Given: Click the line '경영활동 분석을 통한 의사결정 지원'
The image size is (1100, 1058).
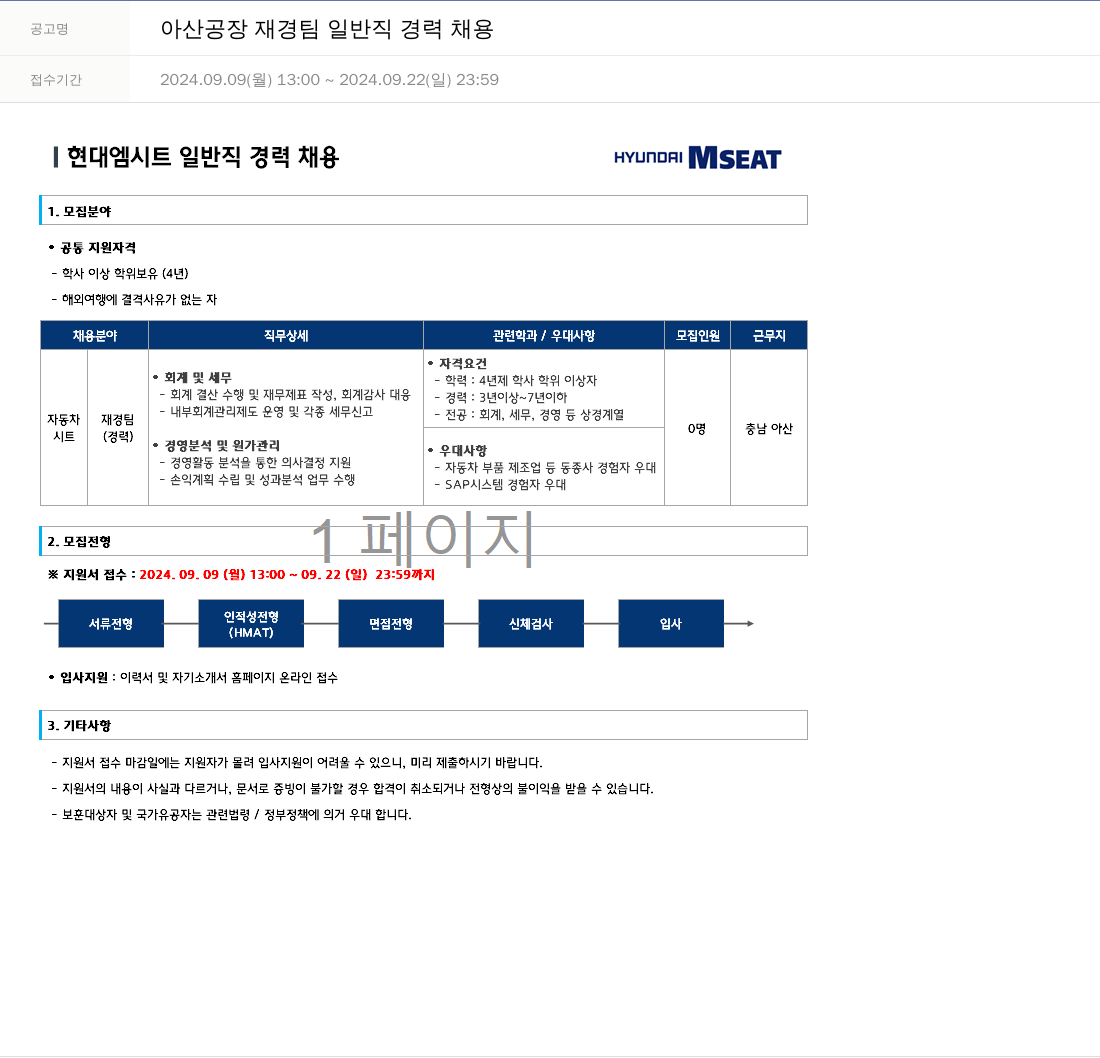Looking at the screenshot, I should [260, 462].
